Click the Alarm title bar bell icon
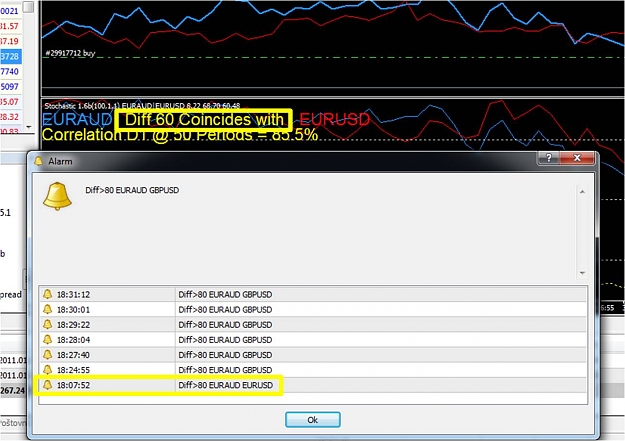625x441 pixels. [38, 161]
